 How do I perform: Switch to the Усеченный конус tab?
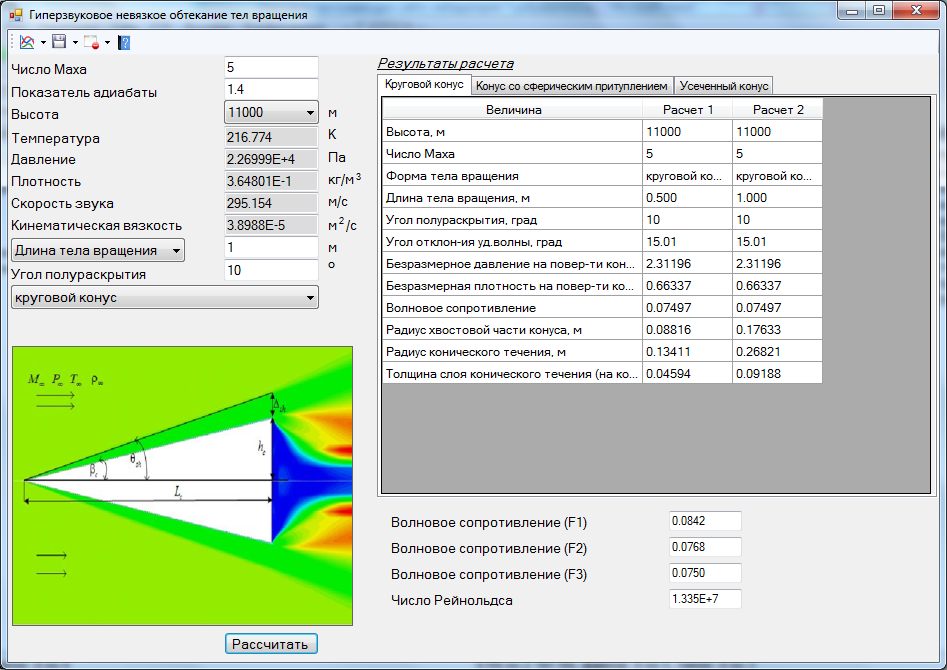tap(724, 86)
